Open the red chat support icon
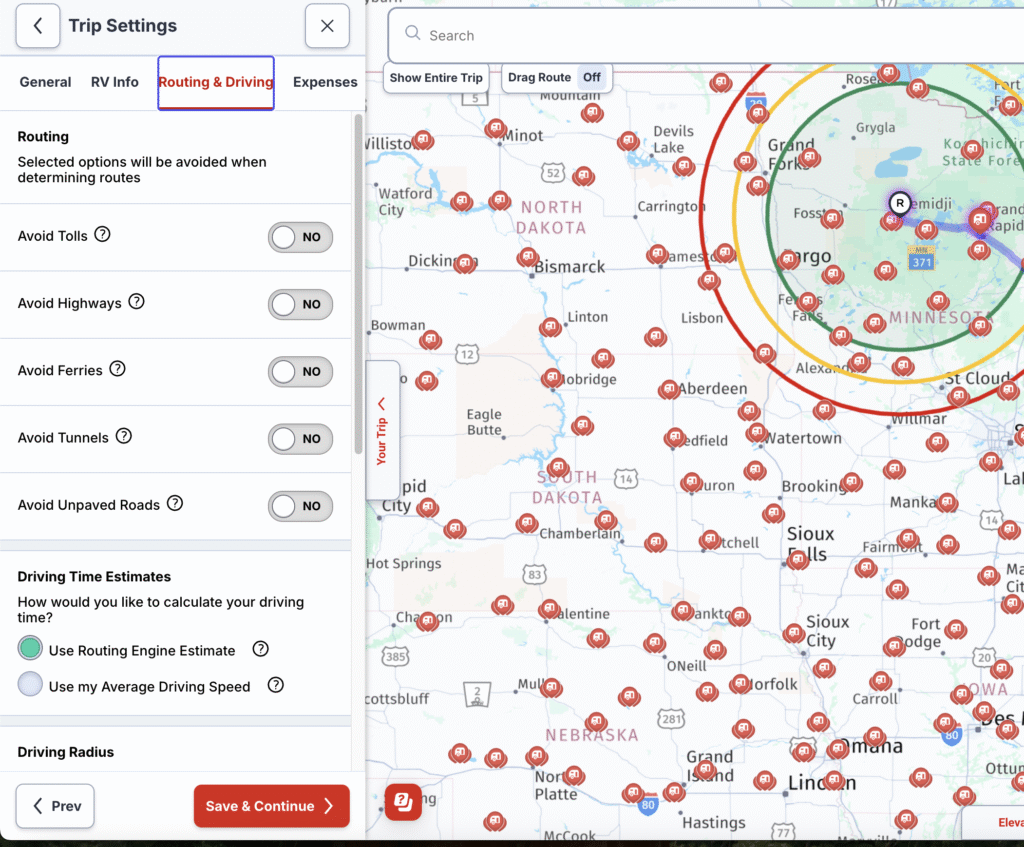Viewport: 1024px width, 847px height. [403, 802]
